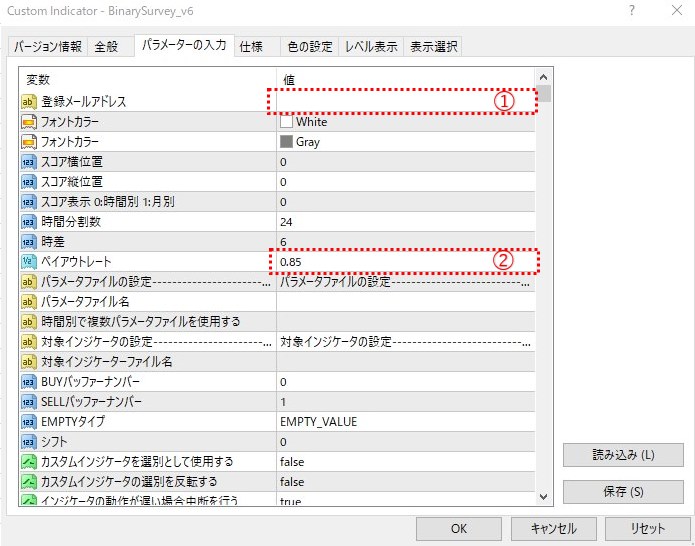The height and width of the screenshot is (546, 695).
Task: Switch to the レベル表示 tab
Action: [x=371, y=47]
